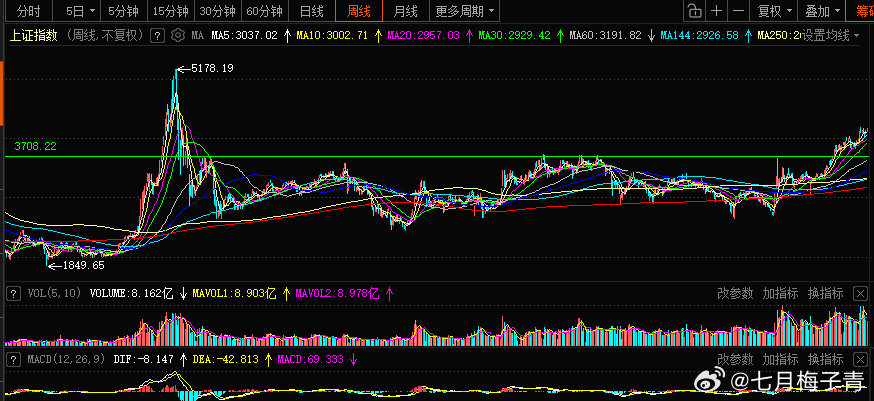Click the MACD(12,26,9) indicator name
The image size is (874, 401).
coord(66,359)
